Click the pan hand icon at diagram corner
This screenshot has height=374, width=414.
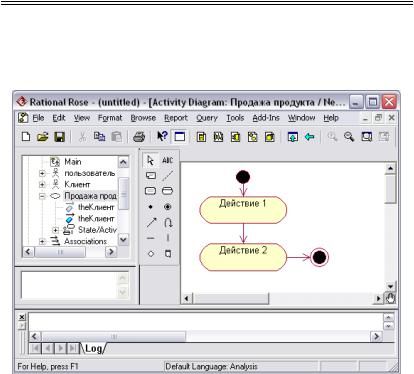tap(390, 298)
